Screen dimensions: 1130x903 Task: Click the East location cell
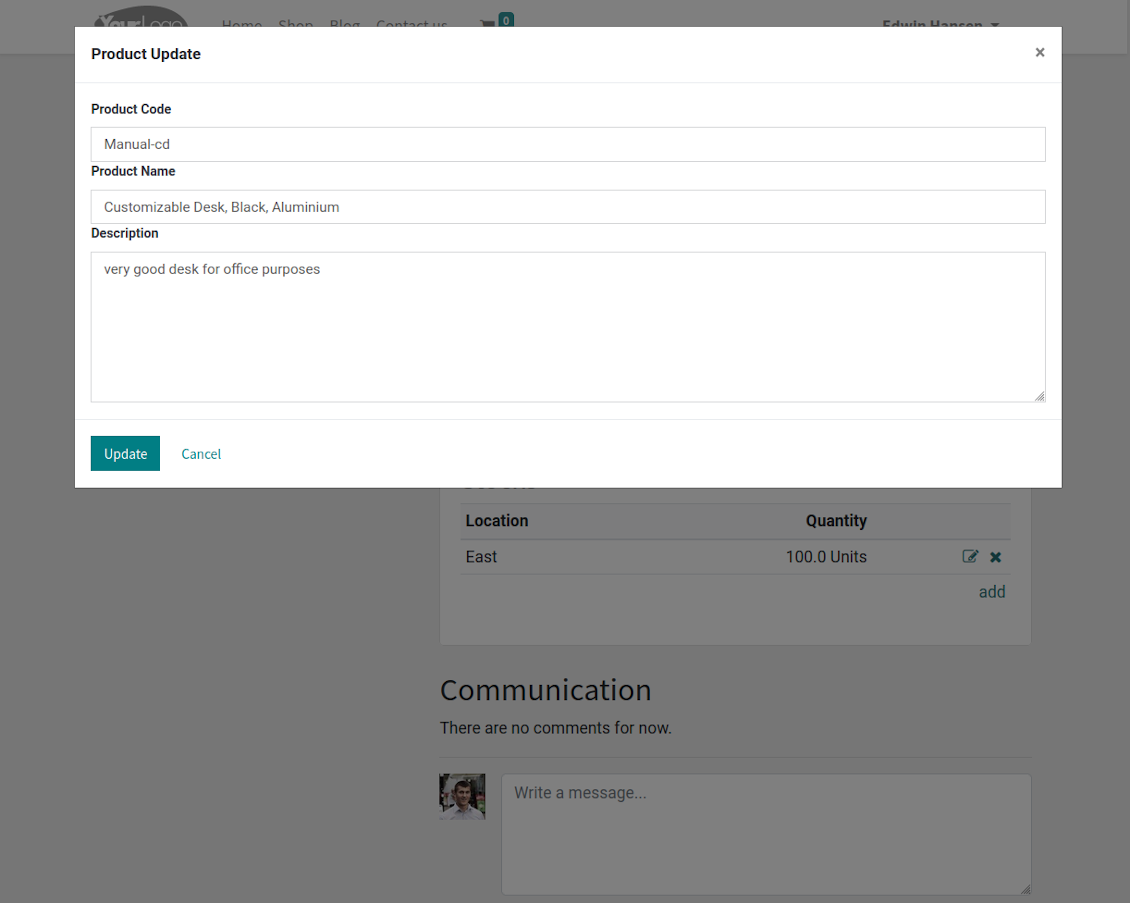481,556
